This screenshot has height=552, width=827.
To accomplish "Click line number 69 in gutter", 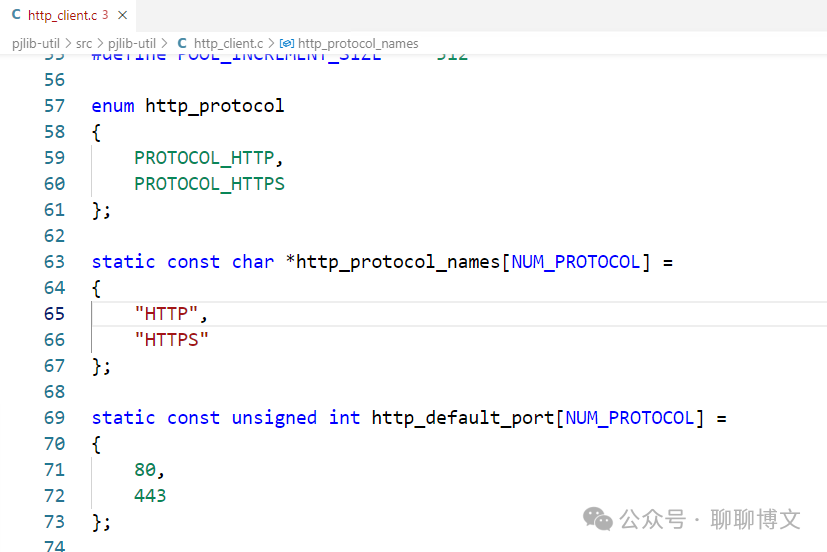I will [54, 418].
